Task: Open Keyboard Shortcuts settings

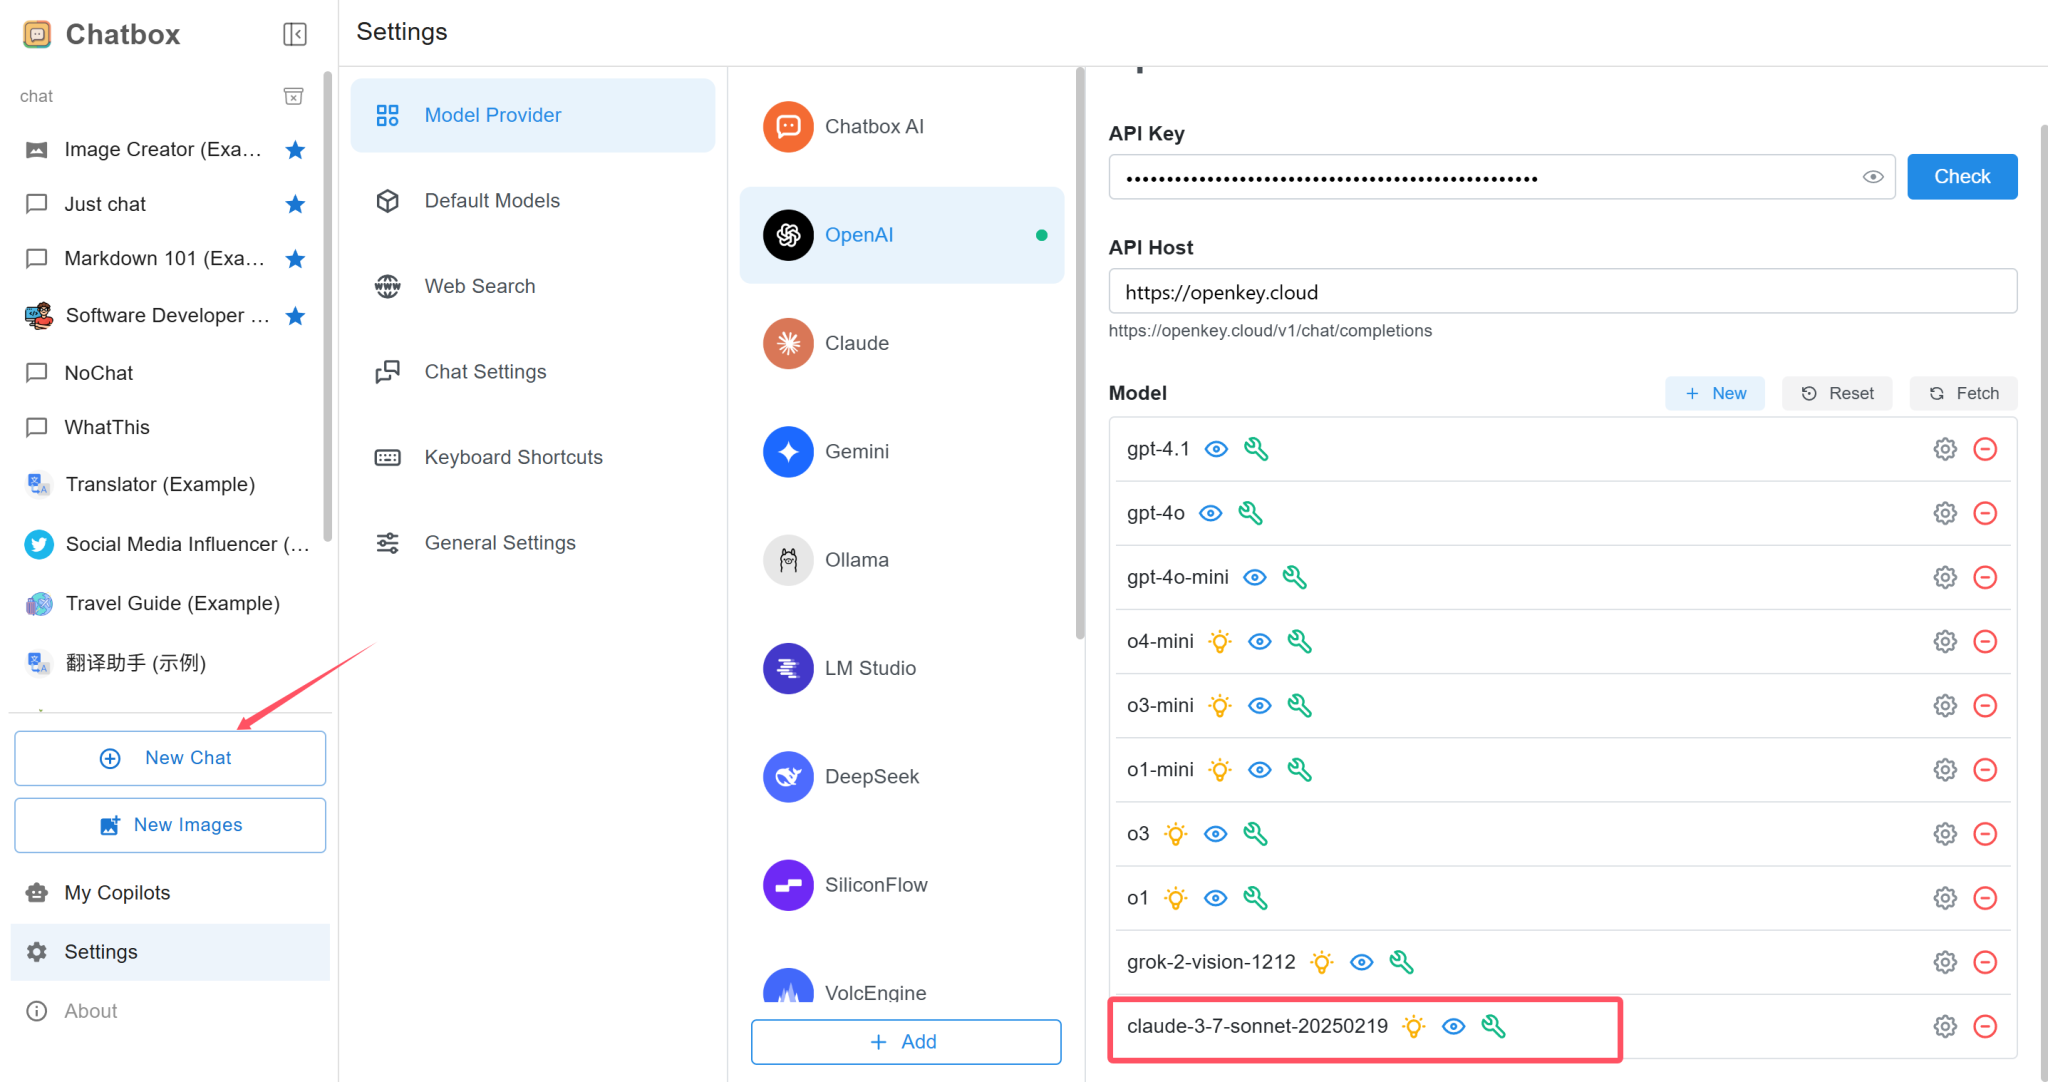Action: [533, 457]
